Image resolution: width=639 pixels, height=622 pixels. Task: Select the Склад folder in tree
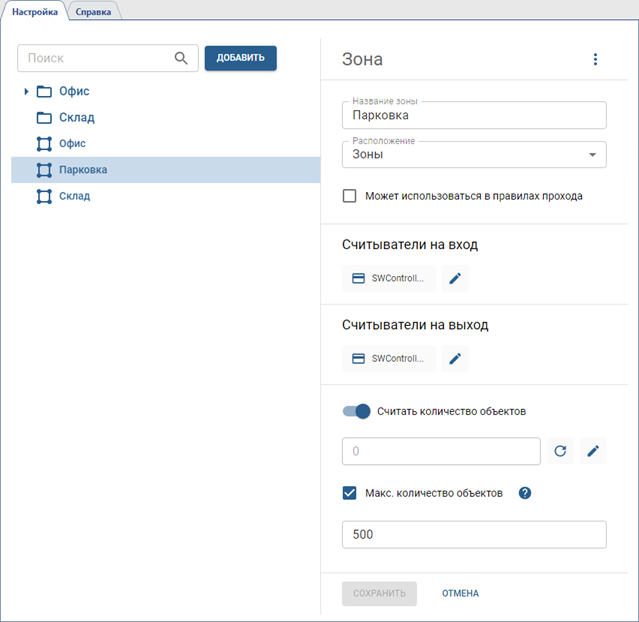point(76,118)
